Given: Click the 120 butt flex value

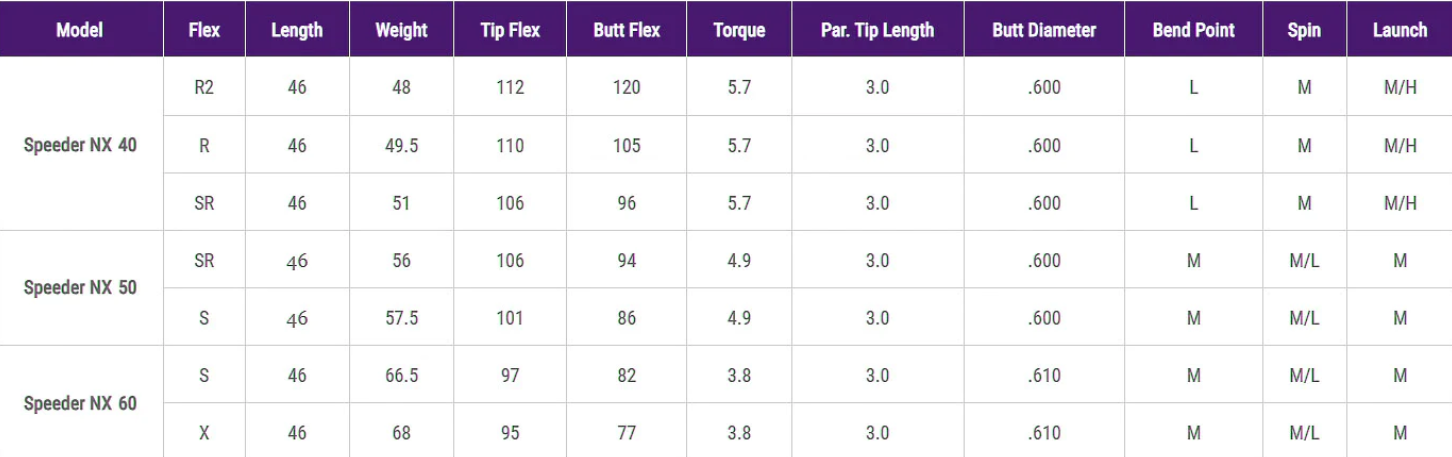Looking at the screenshot, I should coord(627,87).
